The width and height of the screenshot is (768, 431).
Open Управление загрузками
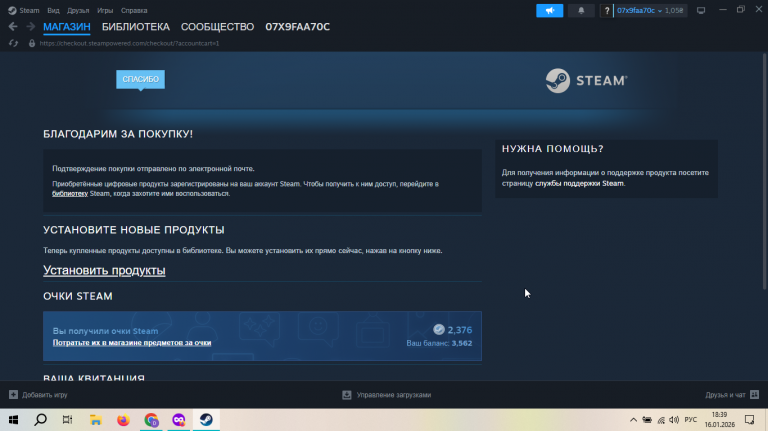click(x=394, y=395)
